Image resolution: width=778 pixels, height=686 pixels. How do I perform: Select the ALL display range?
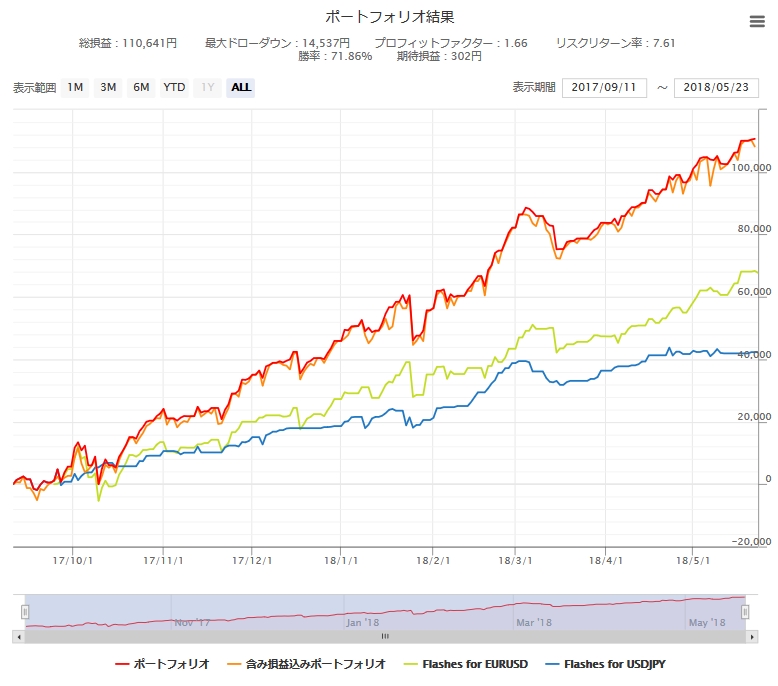tap(241, 88)
